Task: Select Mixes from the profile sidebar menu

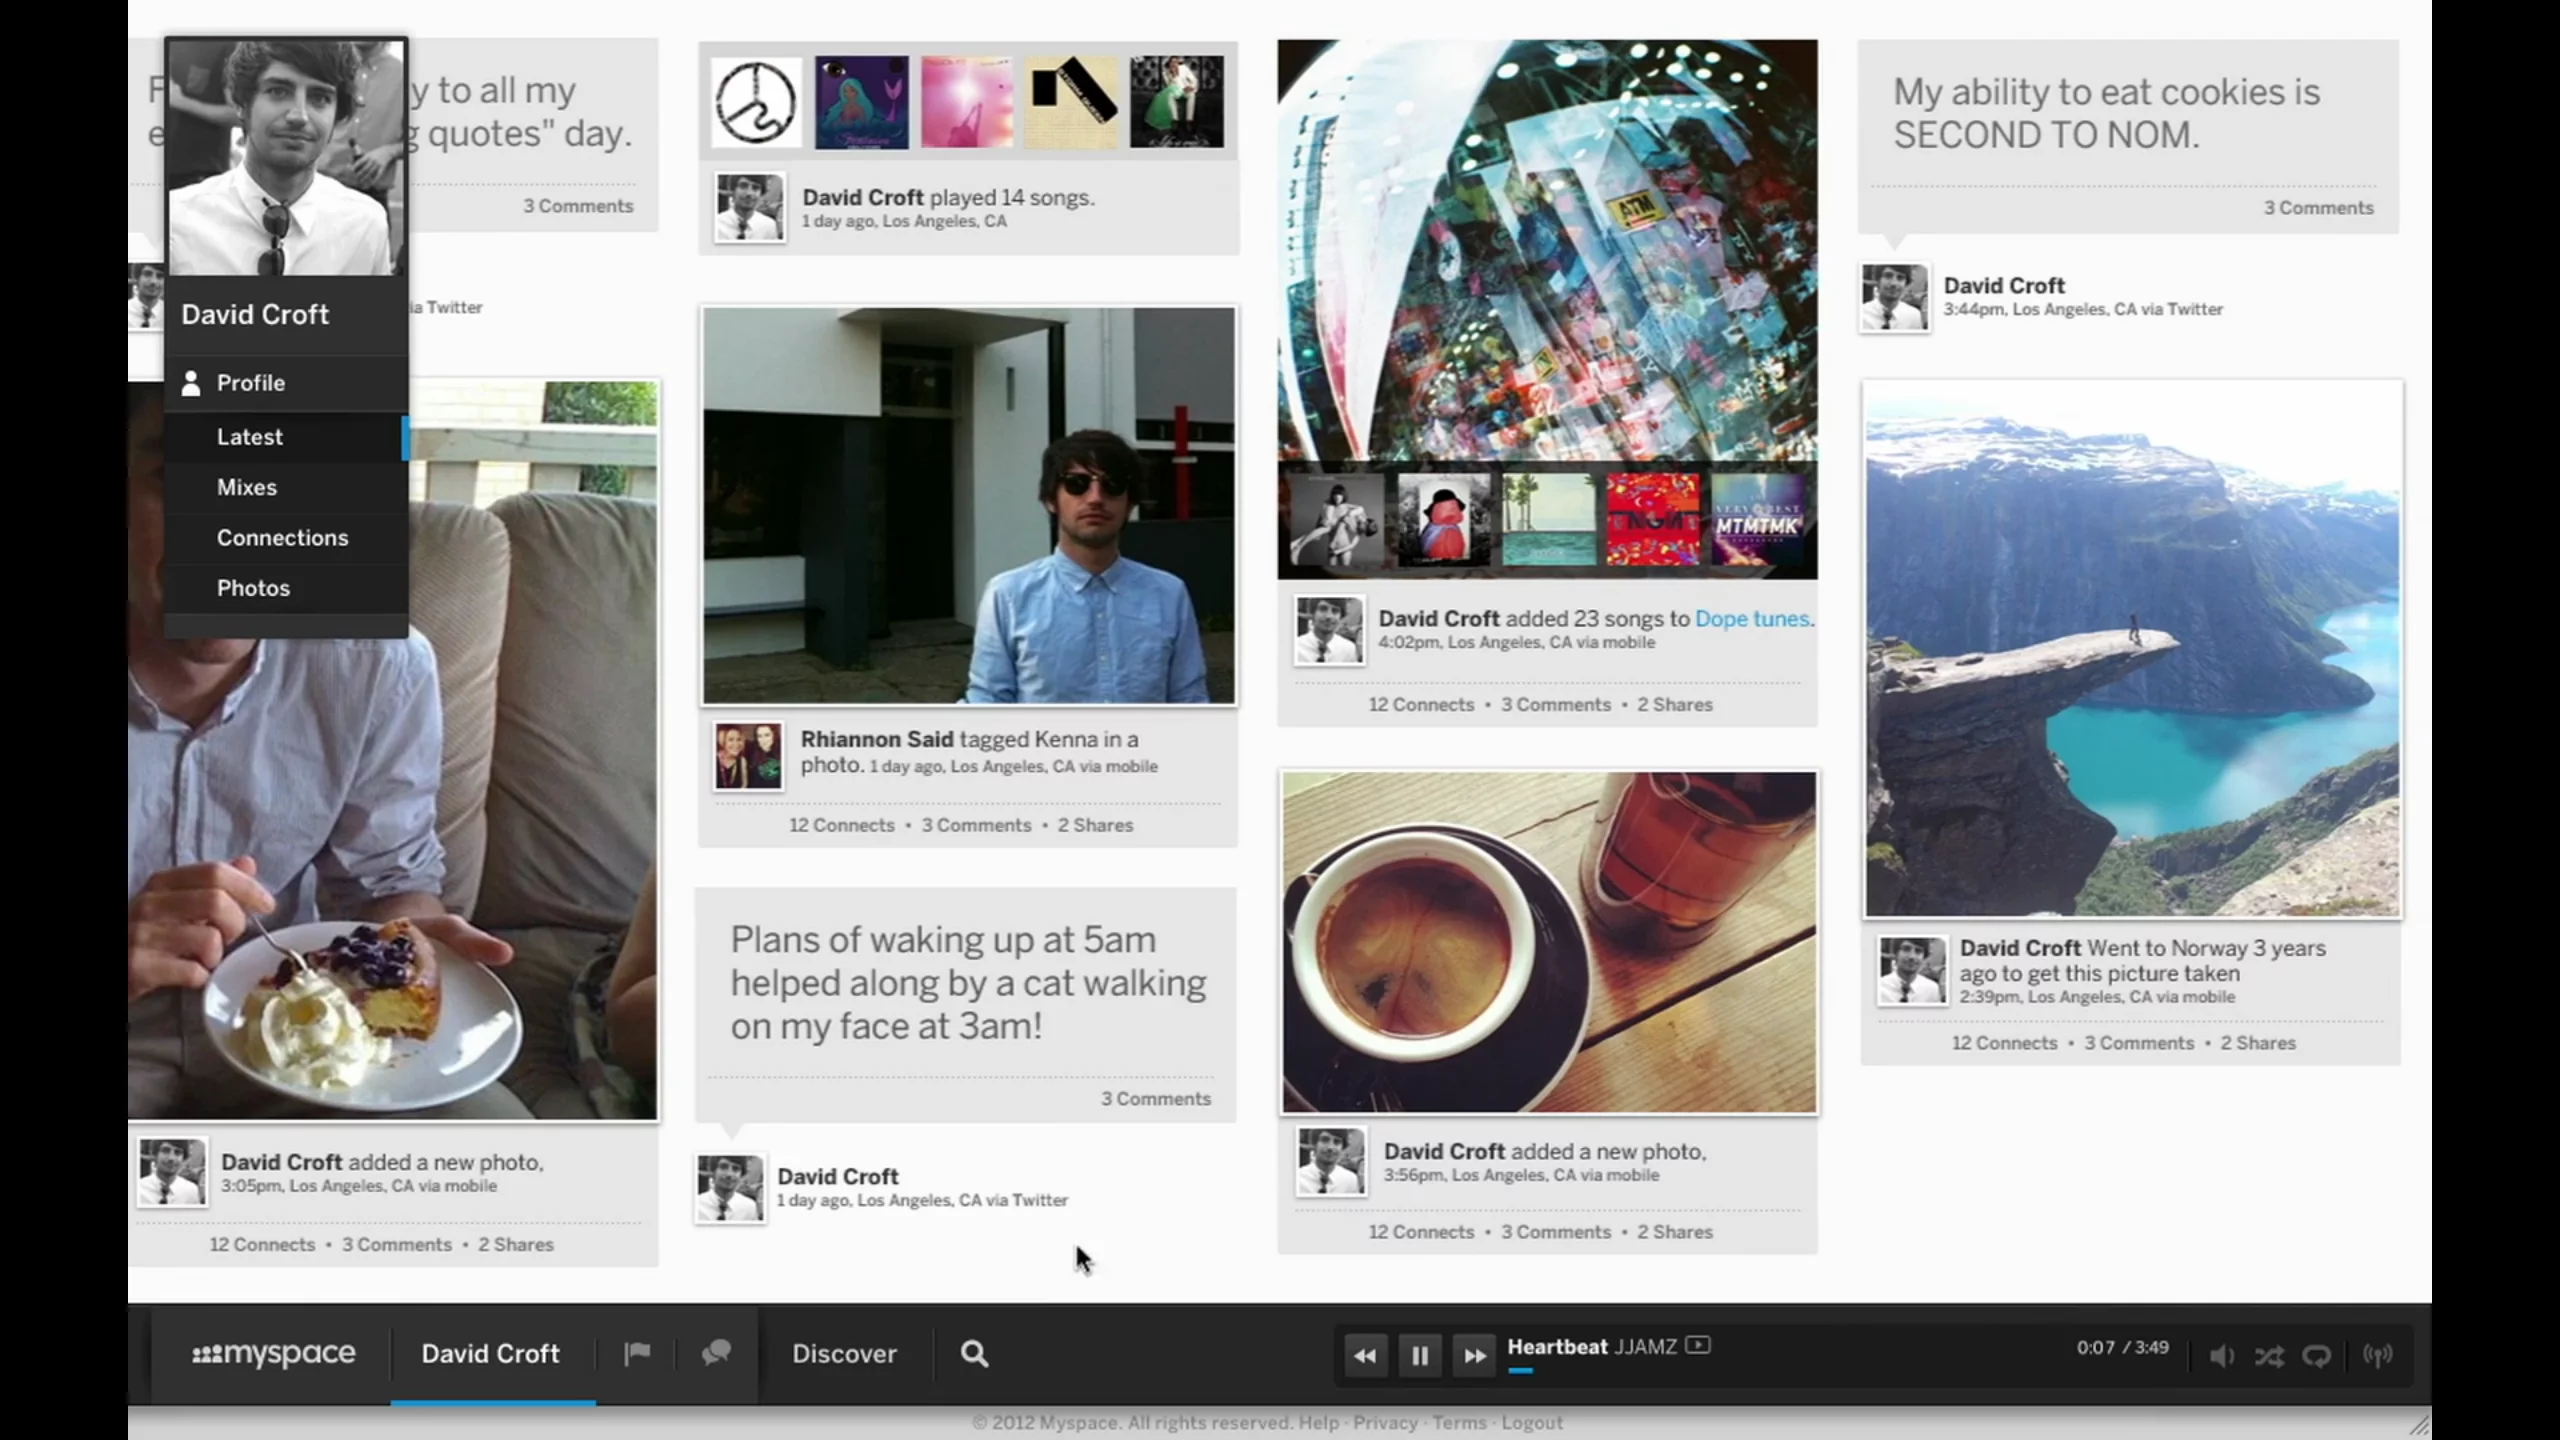Action: pyautogui.click(x=246, y=487)
